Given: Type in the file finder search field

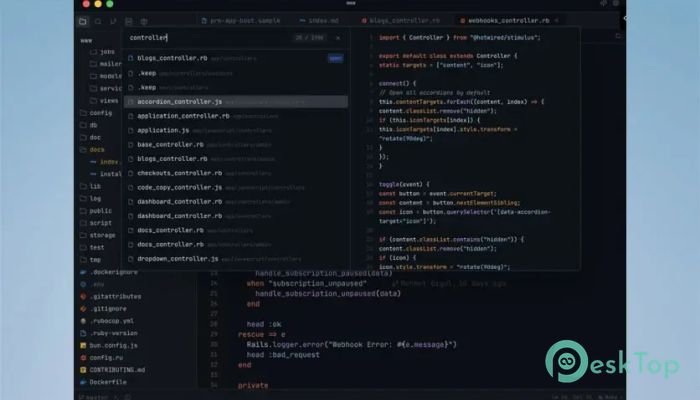Looking at the screenshot, I should pos(210,38).
